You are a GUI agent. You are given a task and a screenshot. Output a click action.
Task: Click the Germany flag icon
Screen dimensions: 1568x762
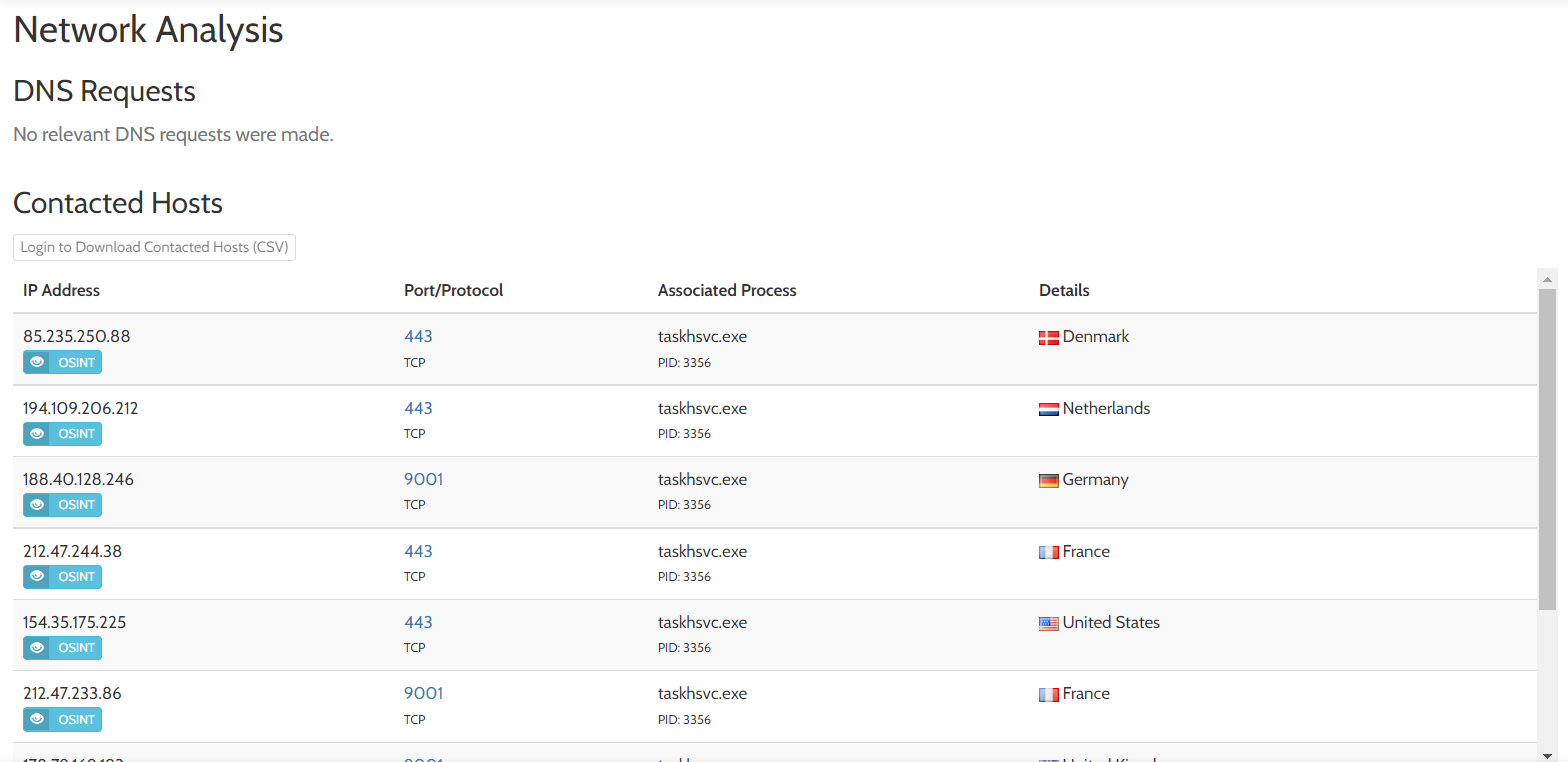click(1048, 481)
